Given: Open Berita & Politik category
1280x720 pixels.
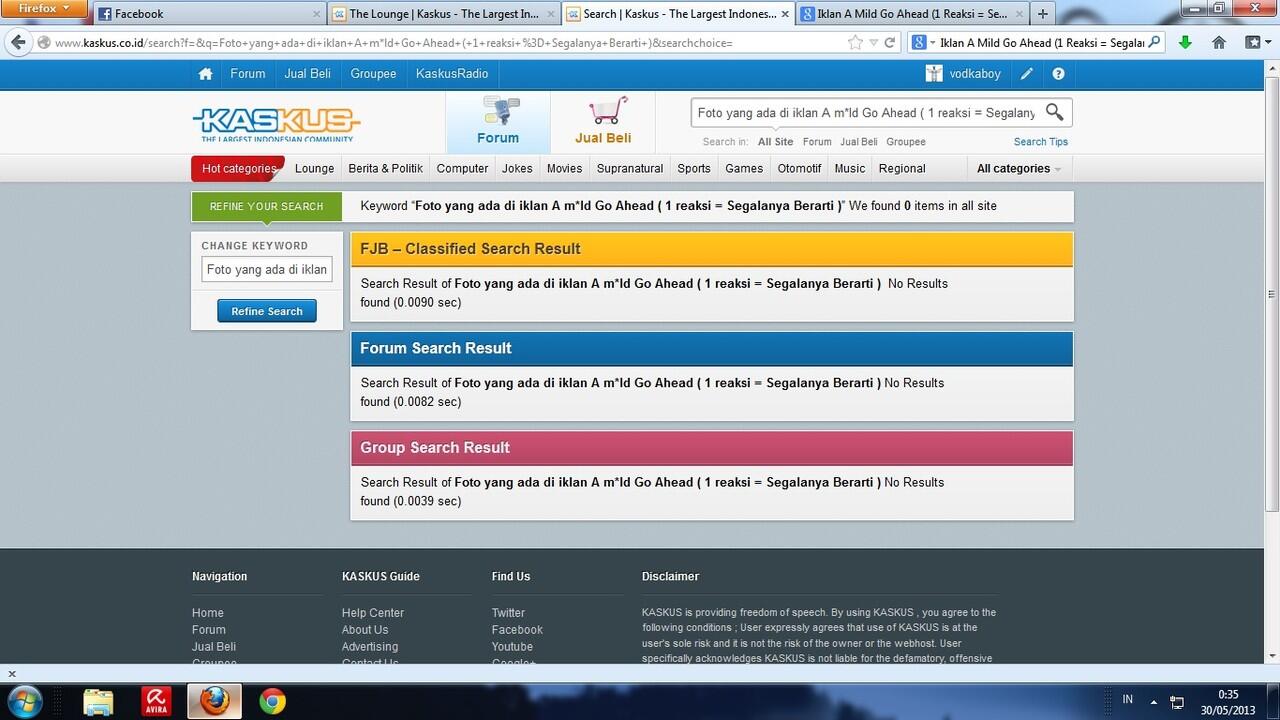Looking at the screenshot, I should 386,169.
